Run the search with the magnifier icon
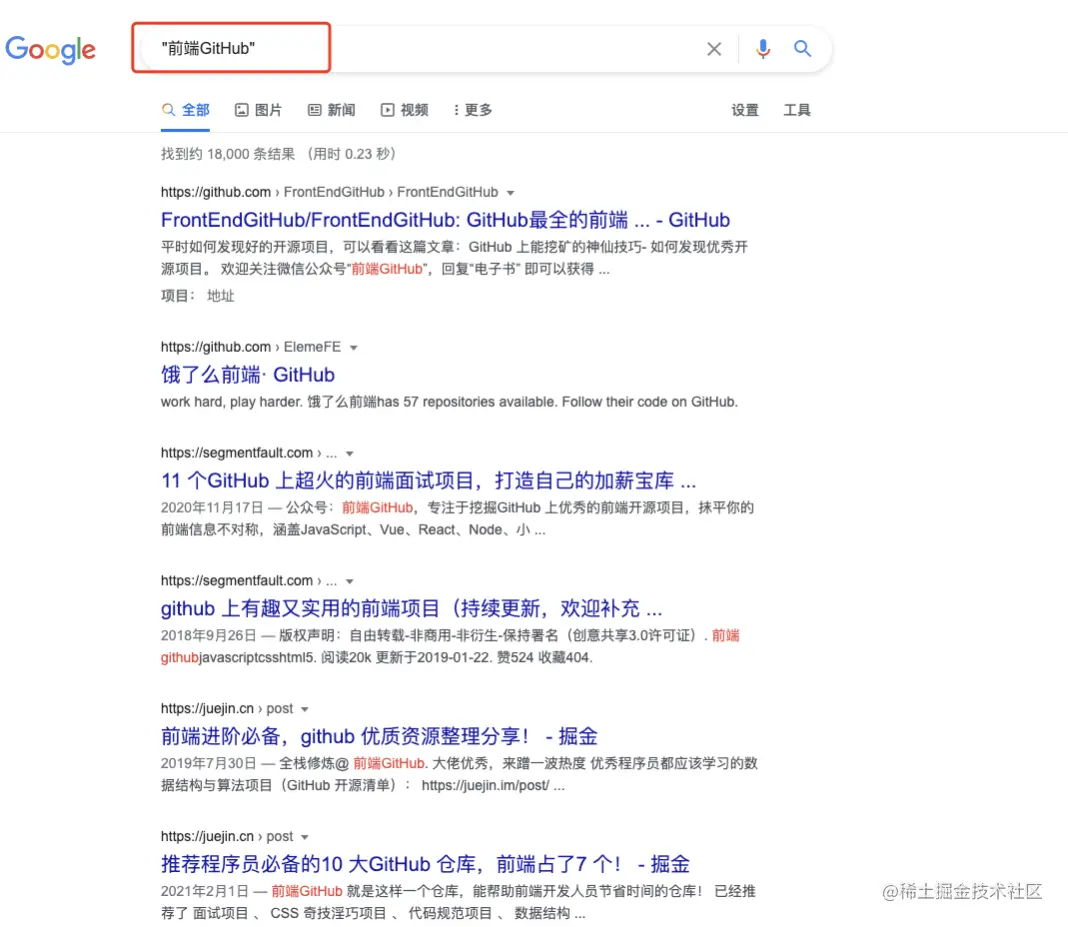 [x=802, y=48]
